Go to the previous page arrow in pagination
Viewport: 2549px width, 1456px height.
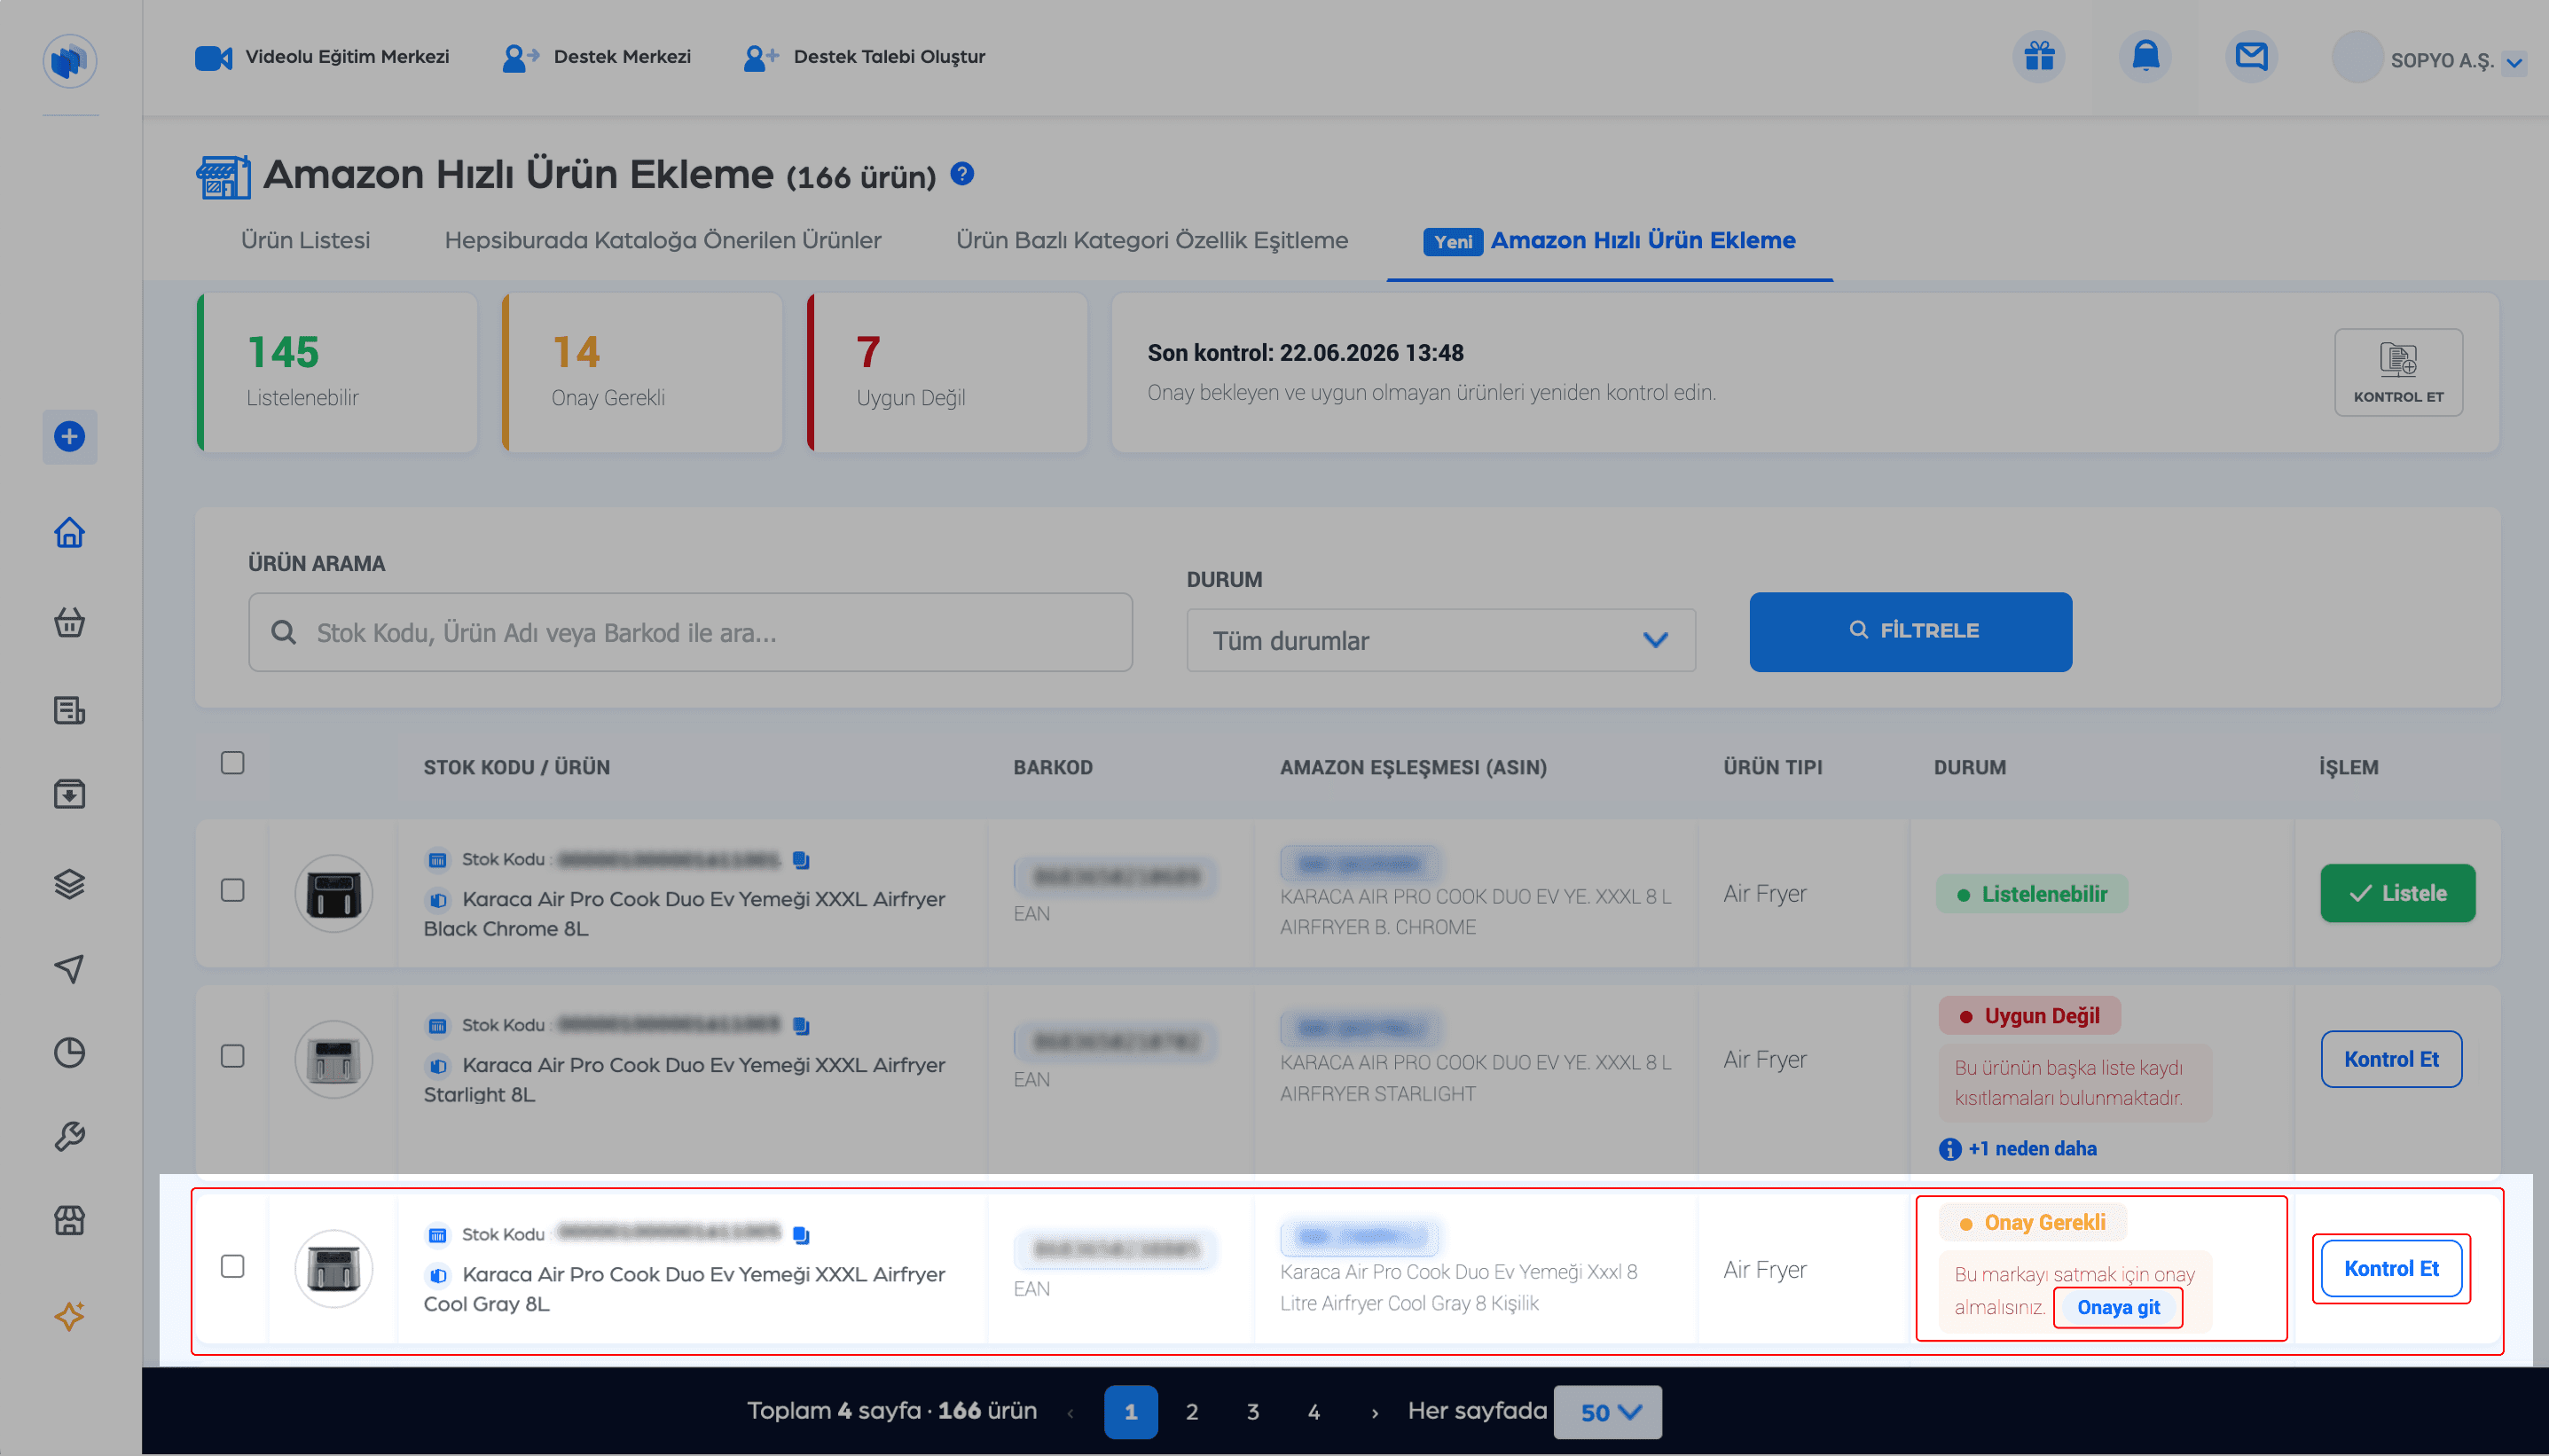tap(1071, 1413)
